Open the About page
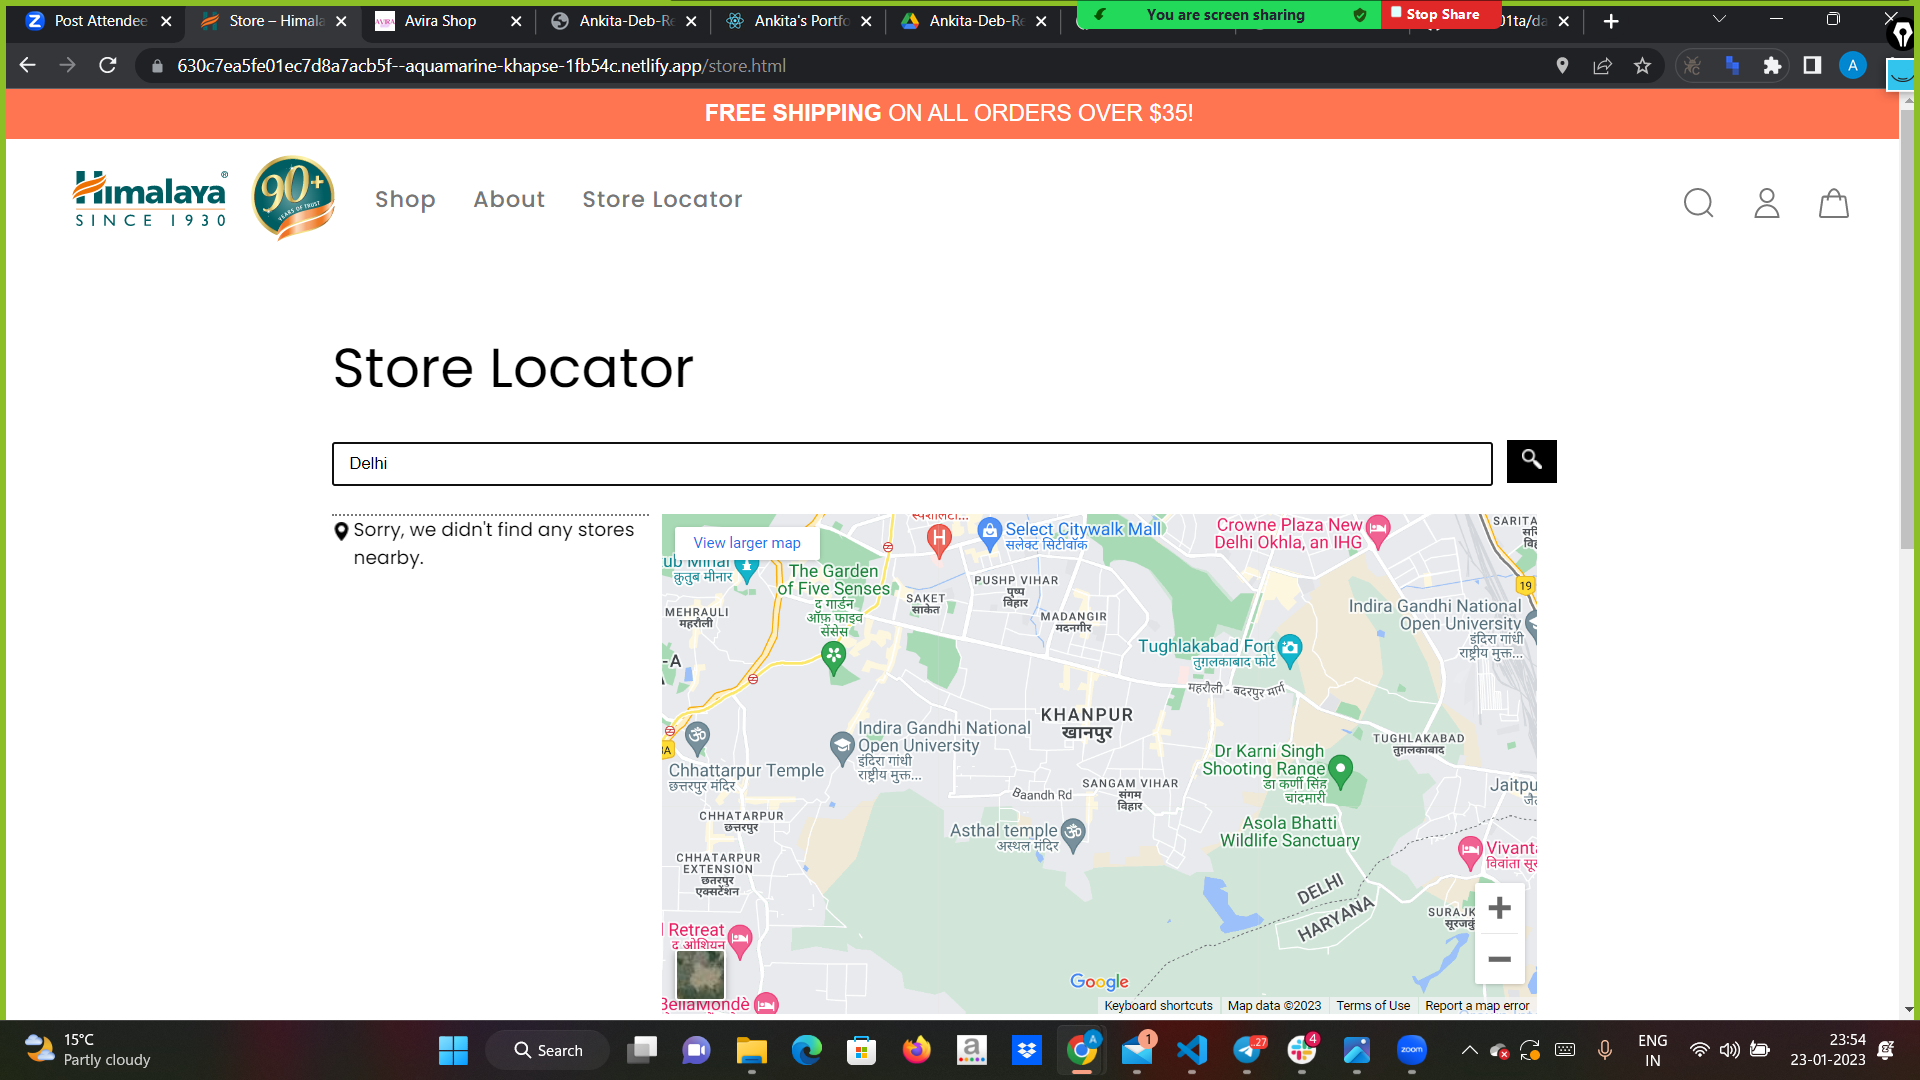 coord(509,199)
